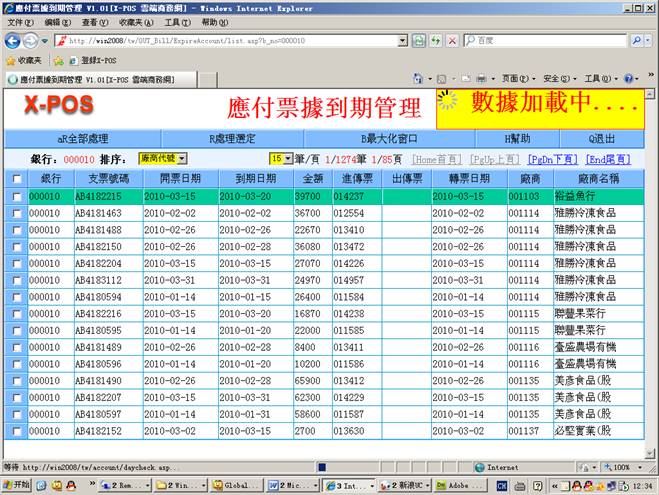Open the 工具(T) menu in menu bar
Screen dimensions: 659x495
[177, 22]
